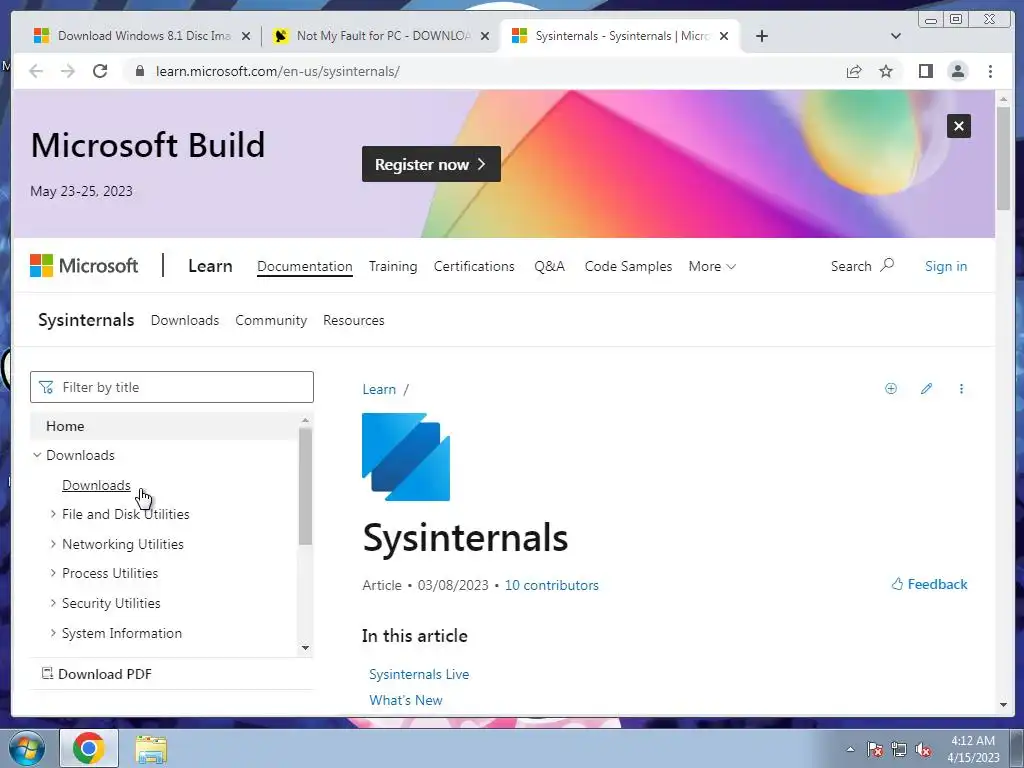Click the Microsoft logo

(84, 266)
